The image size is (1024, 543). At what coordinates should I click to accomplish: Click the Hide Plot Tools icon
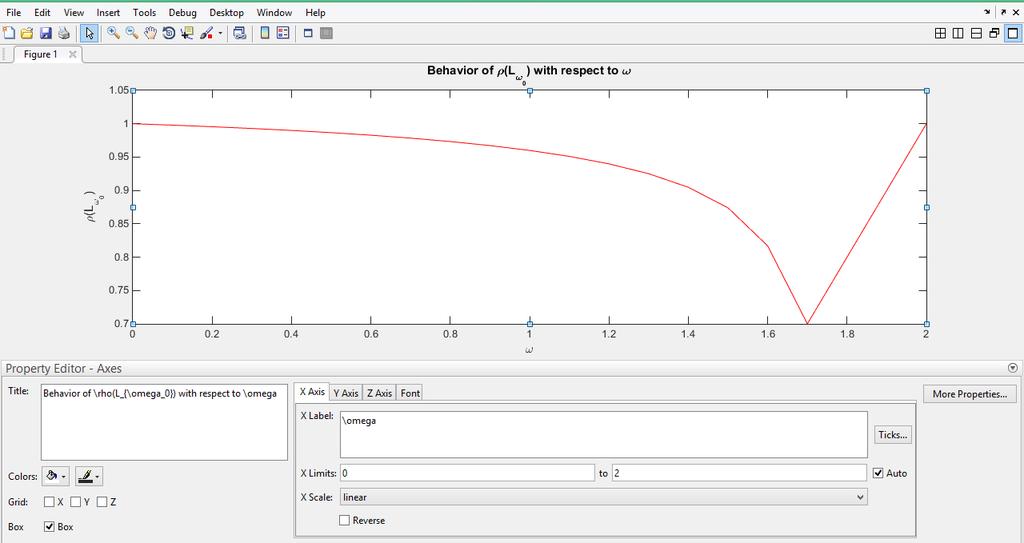click(308, 33)
